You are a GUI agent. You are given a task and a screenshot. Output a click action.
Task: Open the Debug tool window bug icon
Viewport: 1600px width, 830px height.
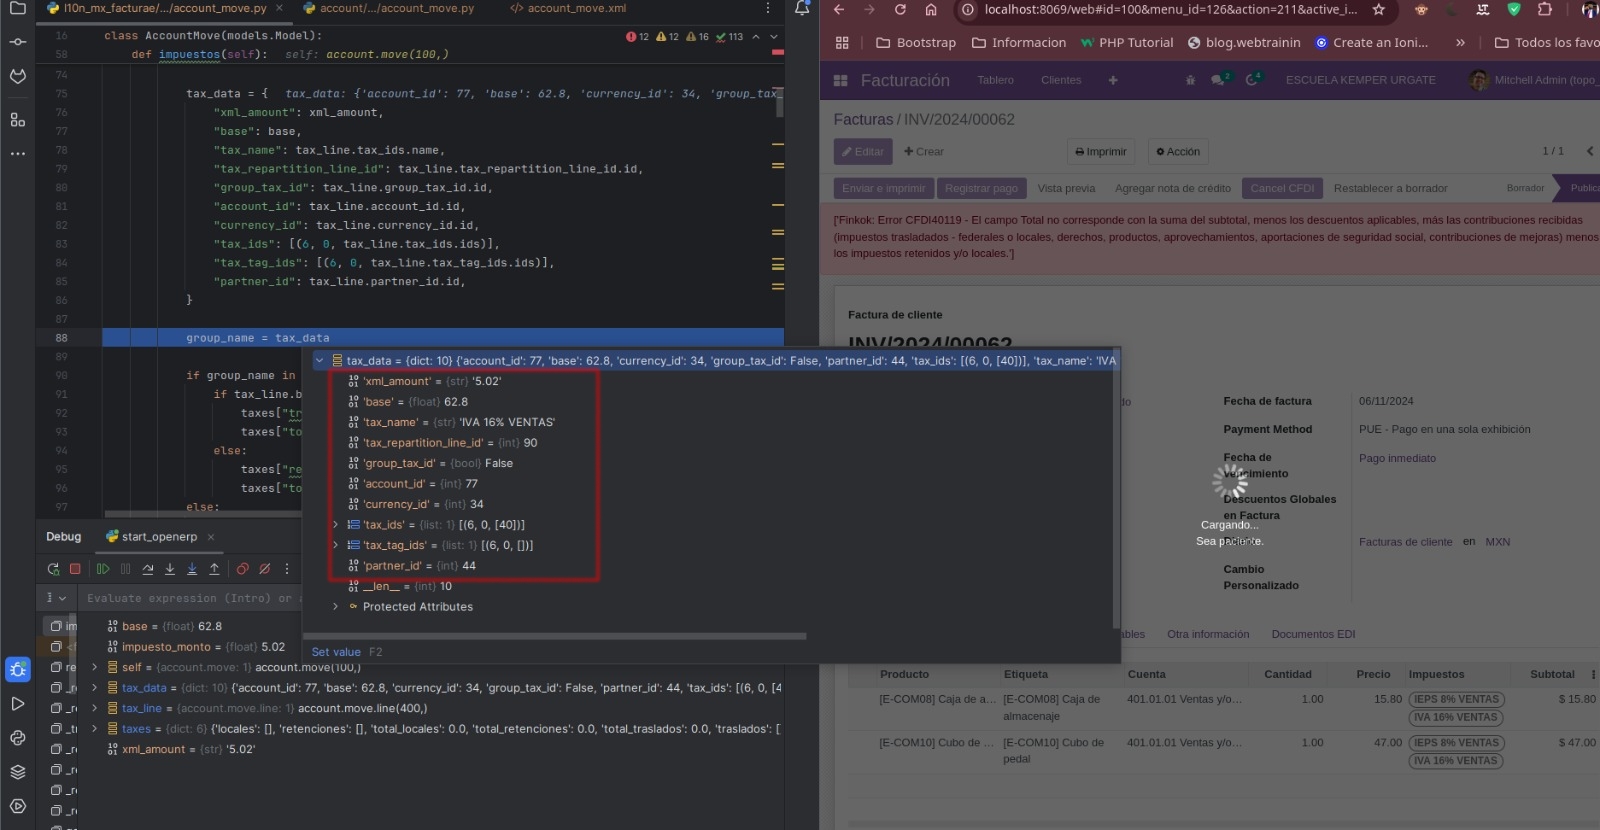coord(17,669)
